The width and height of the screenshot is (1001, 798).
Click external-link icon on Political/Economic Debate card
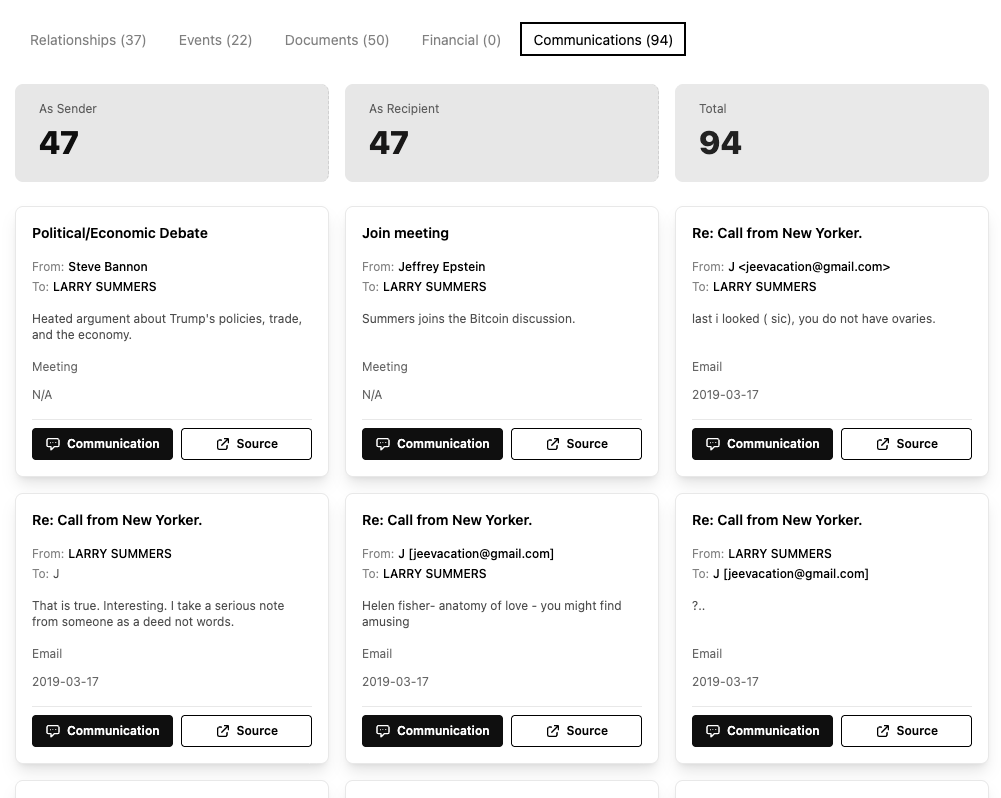click(223, 444)
